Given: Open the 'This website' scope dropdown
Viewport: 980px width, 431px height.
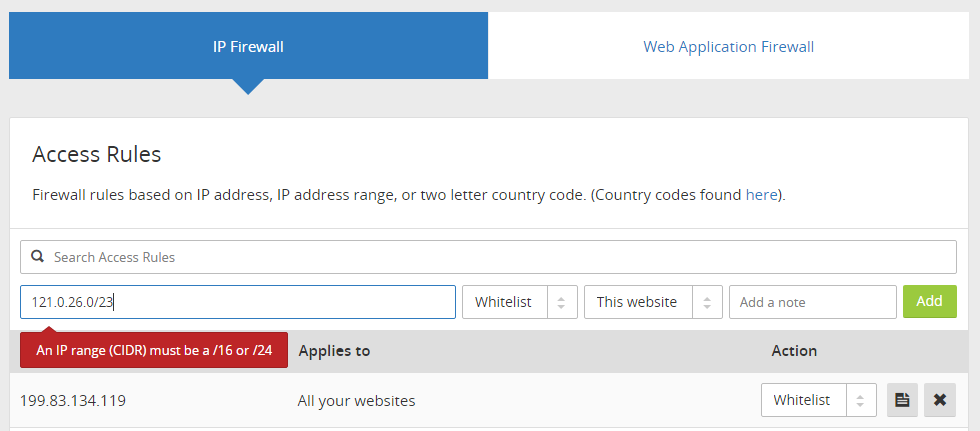Looking at the screenshot, I should [653, 302].
